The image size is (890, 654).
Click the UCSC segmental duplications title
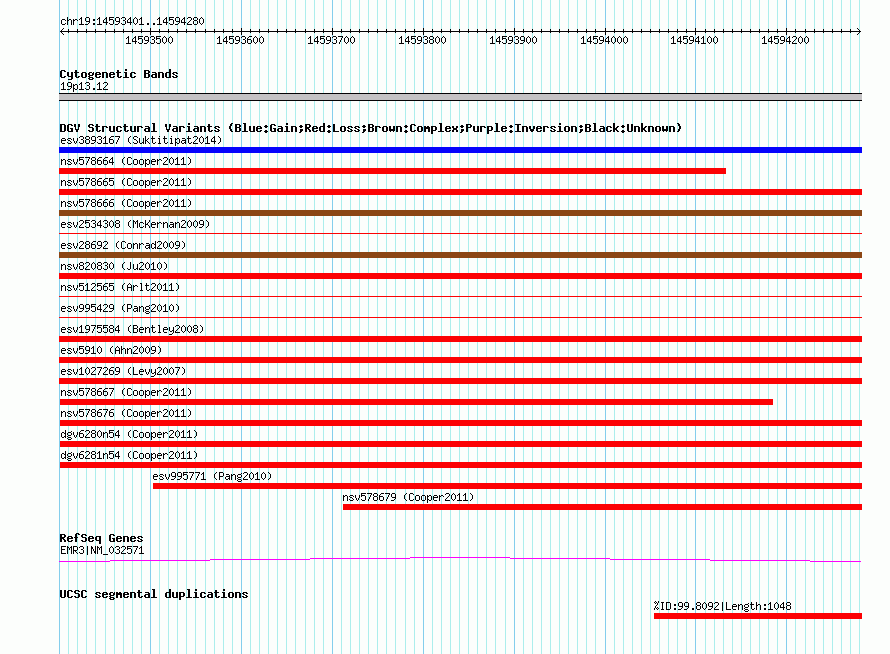click(154, 594)
